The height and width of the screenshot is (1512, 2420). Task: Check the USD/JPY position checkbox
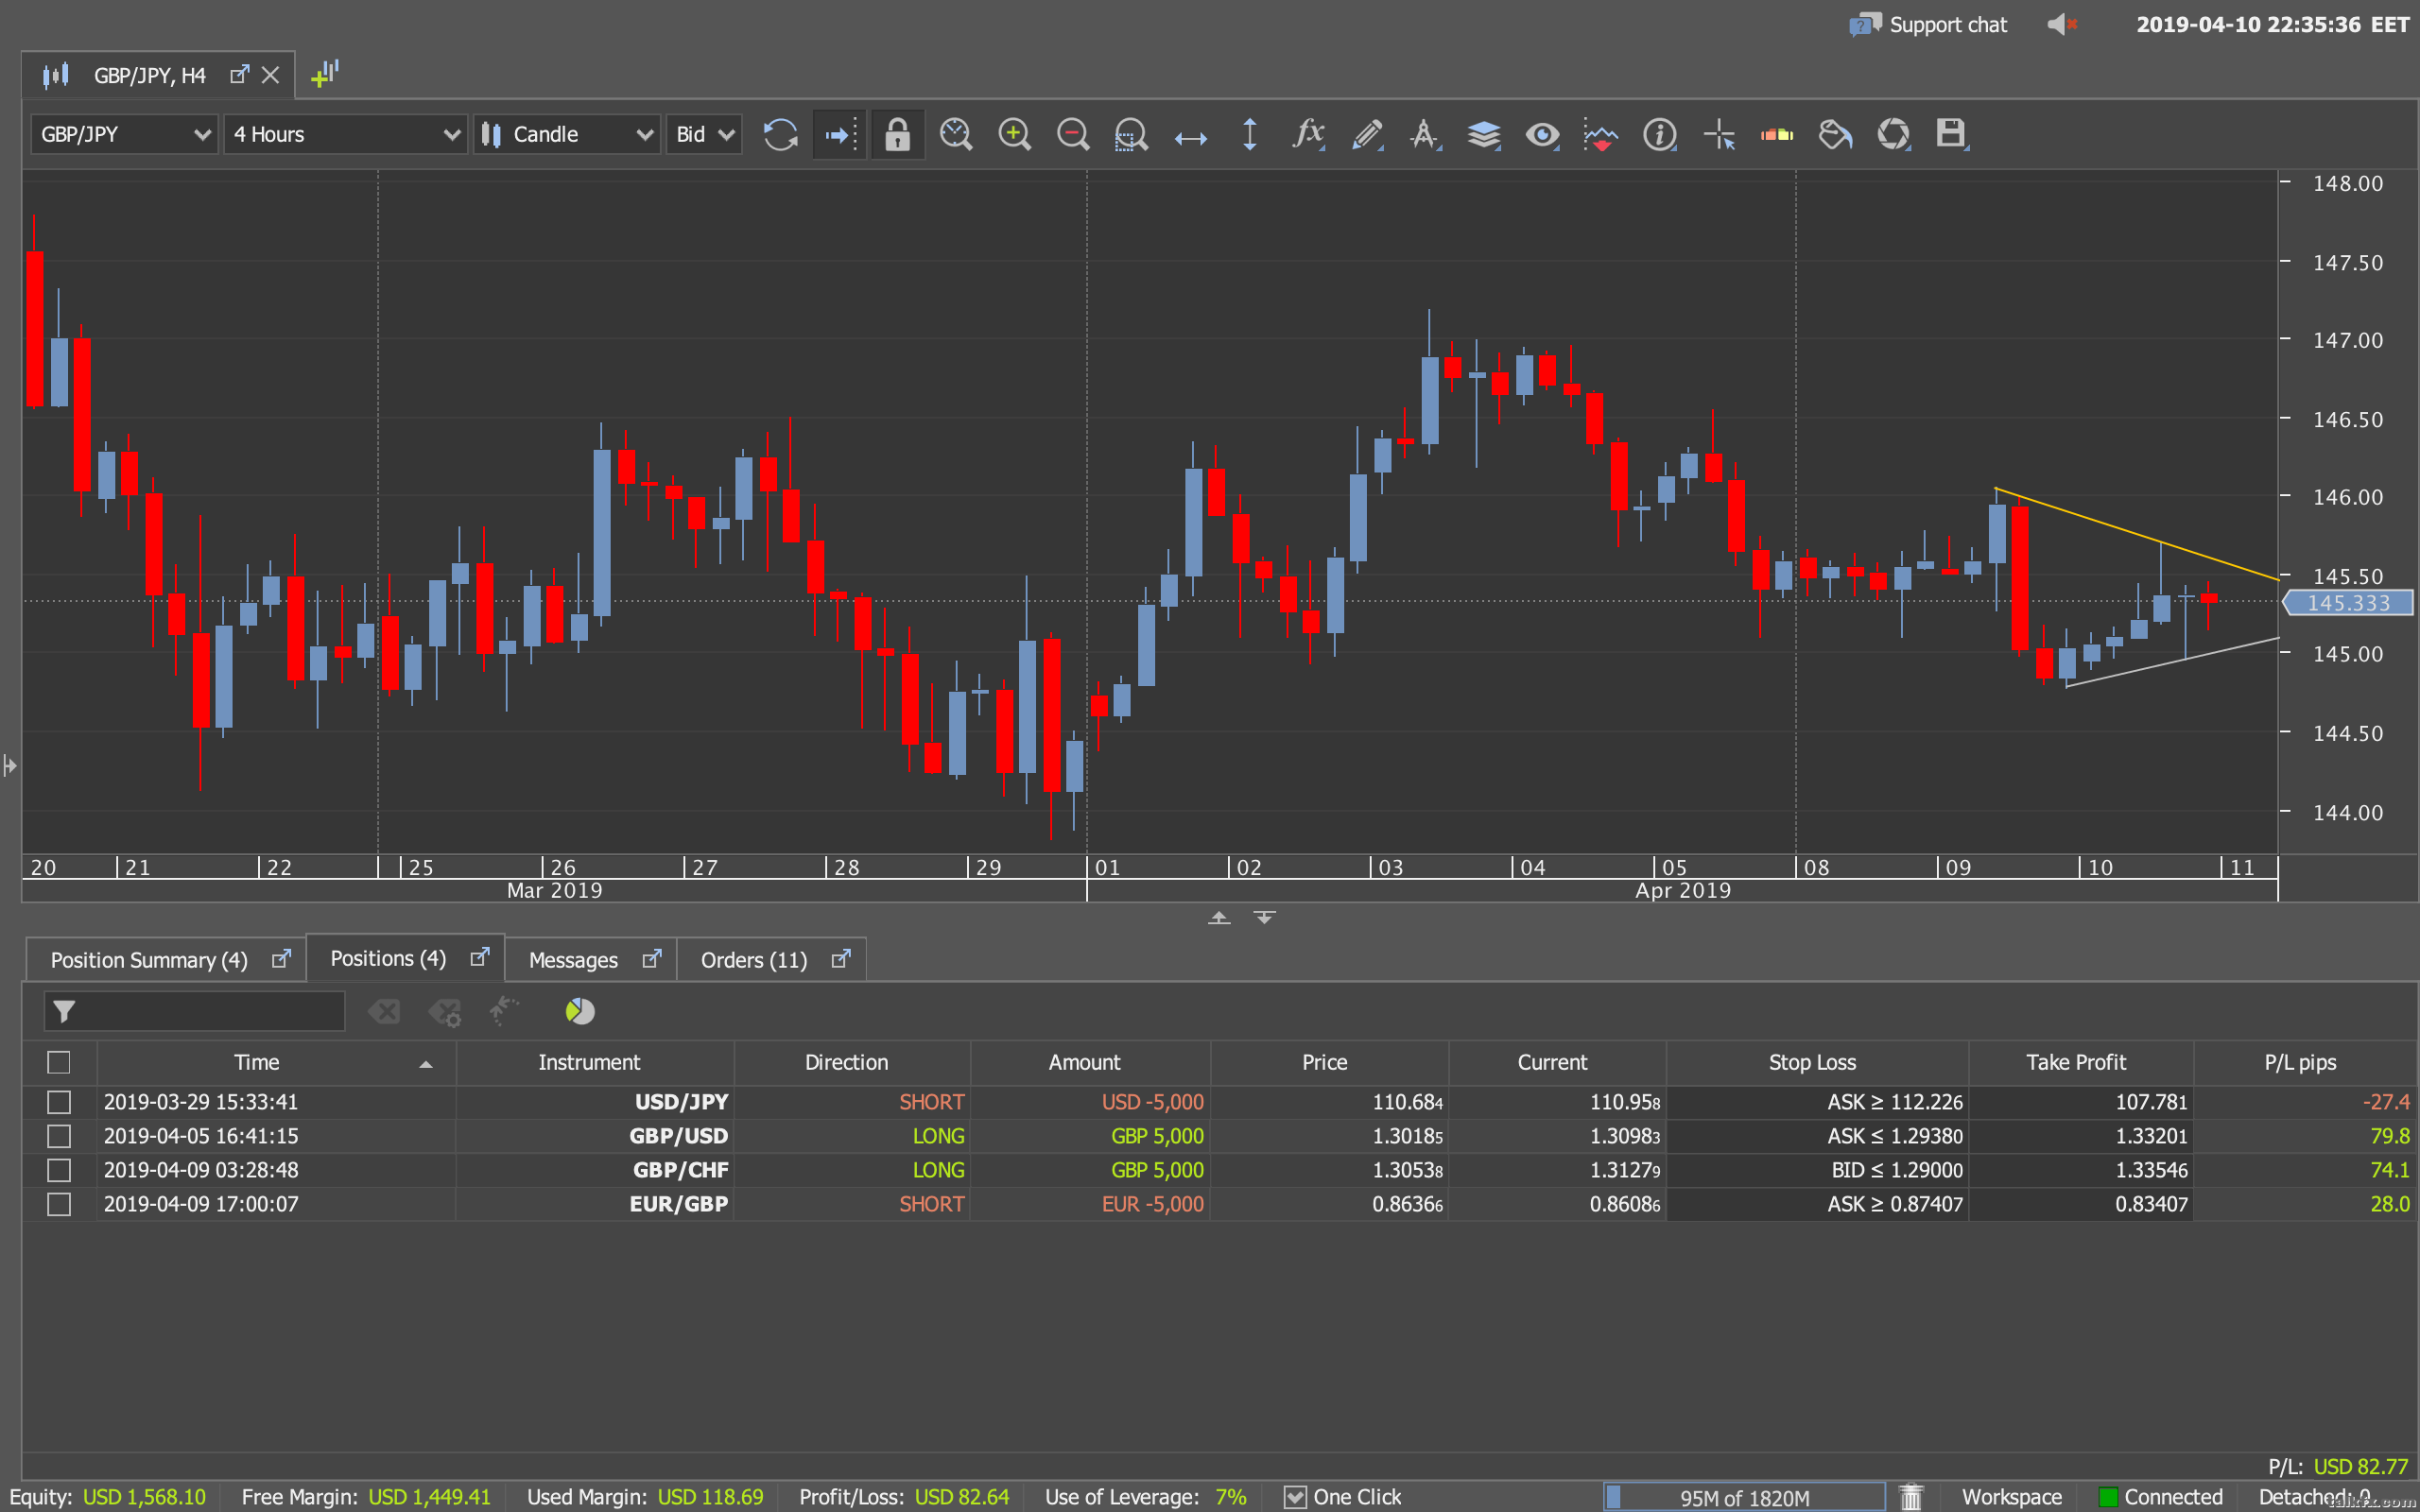pos(59,1102)
